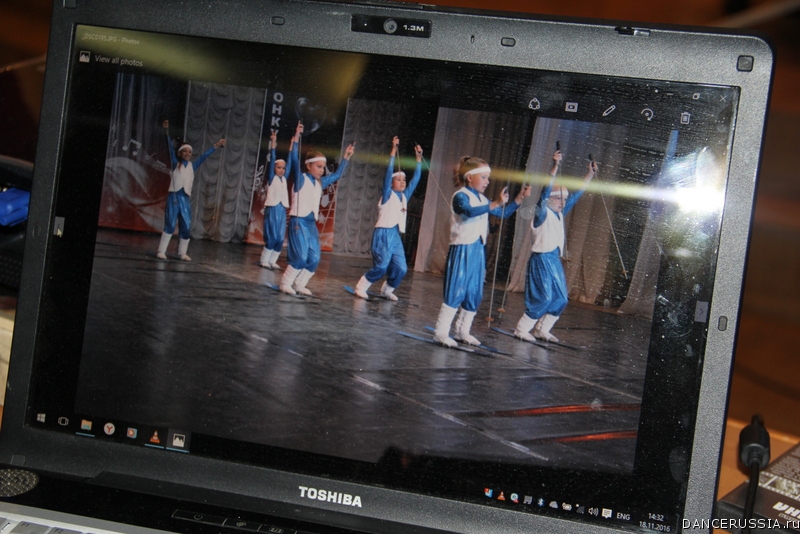Maximize or restore the Photos window
800x534 pixels.
coord(696,96)
